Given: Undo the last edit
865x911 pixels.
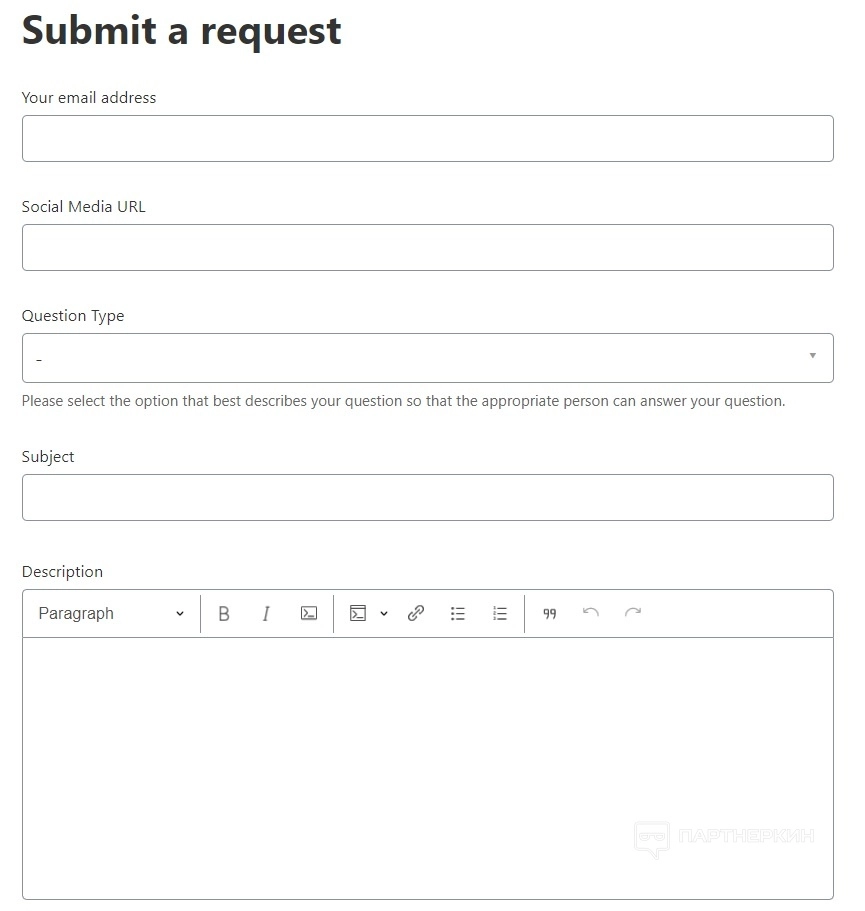Looking at the screenshot, I should 591,613.
